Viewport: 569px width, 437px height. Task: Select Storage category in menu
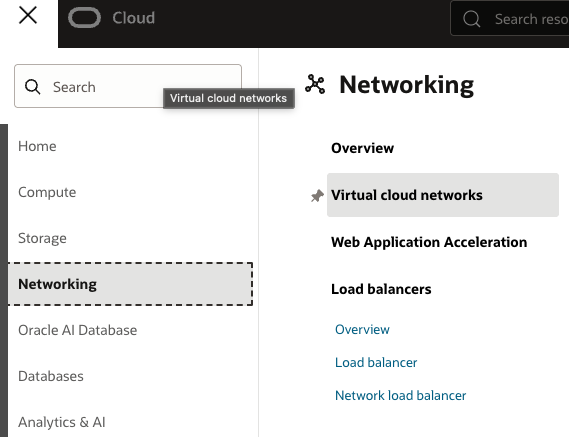coord(42,238)
